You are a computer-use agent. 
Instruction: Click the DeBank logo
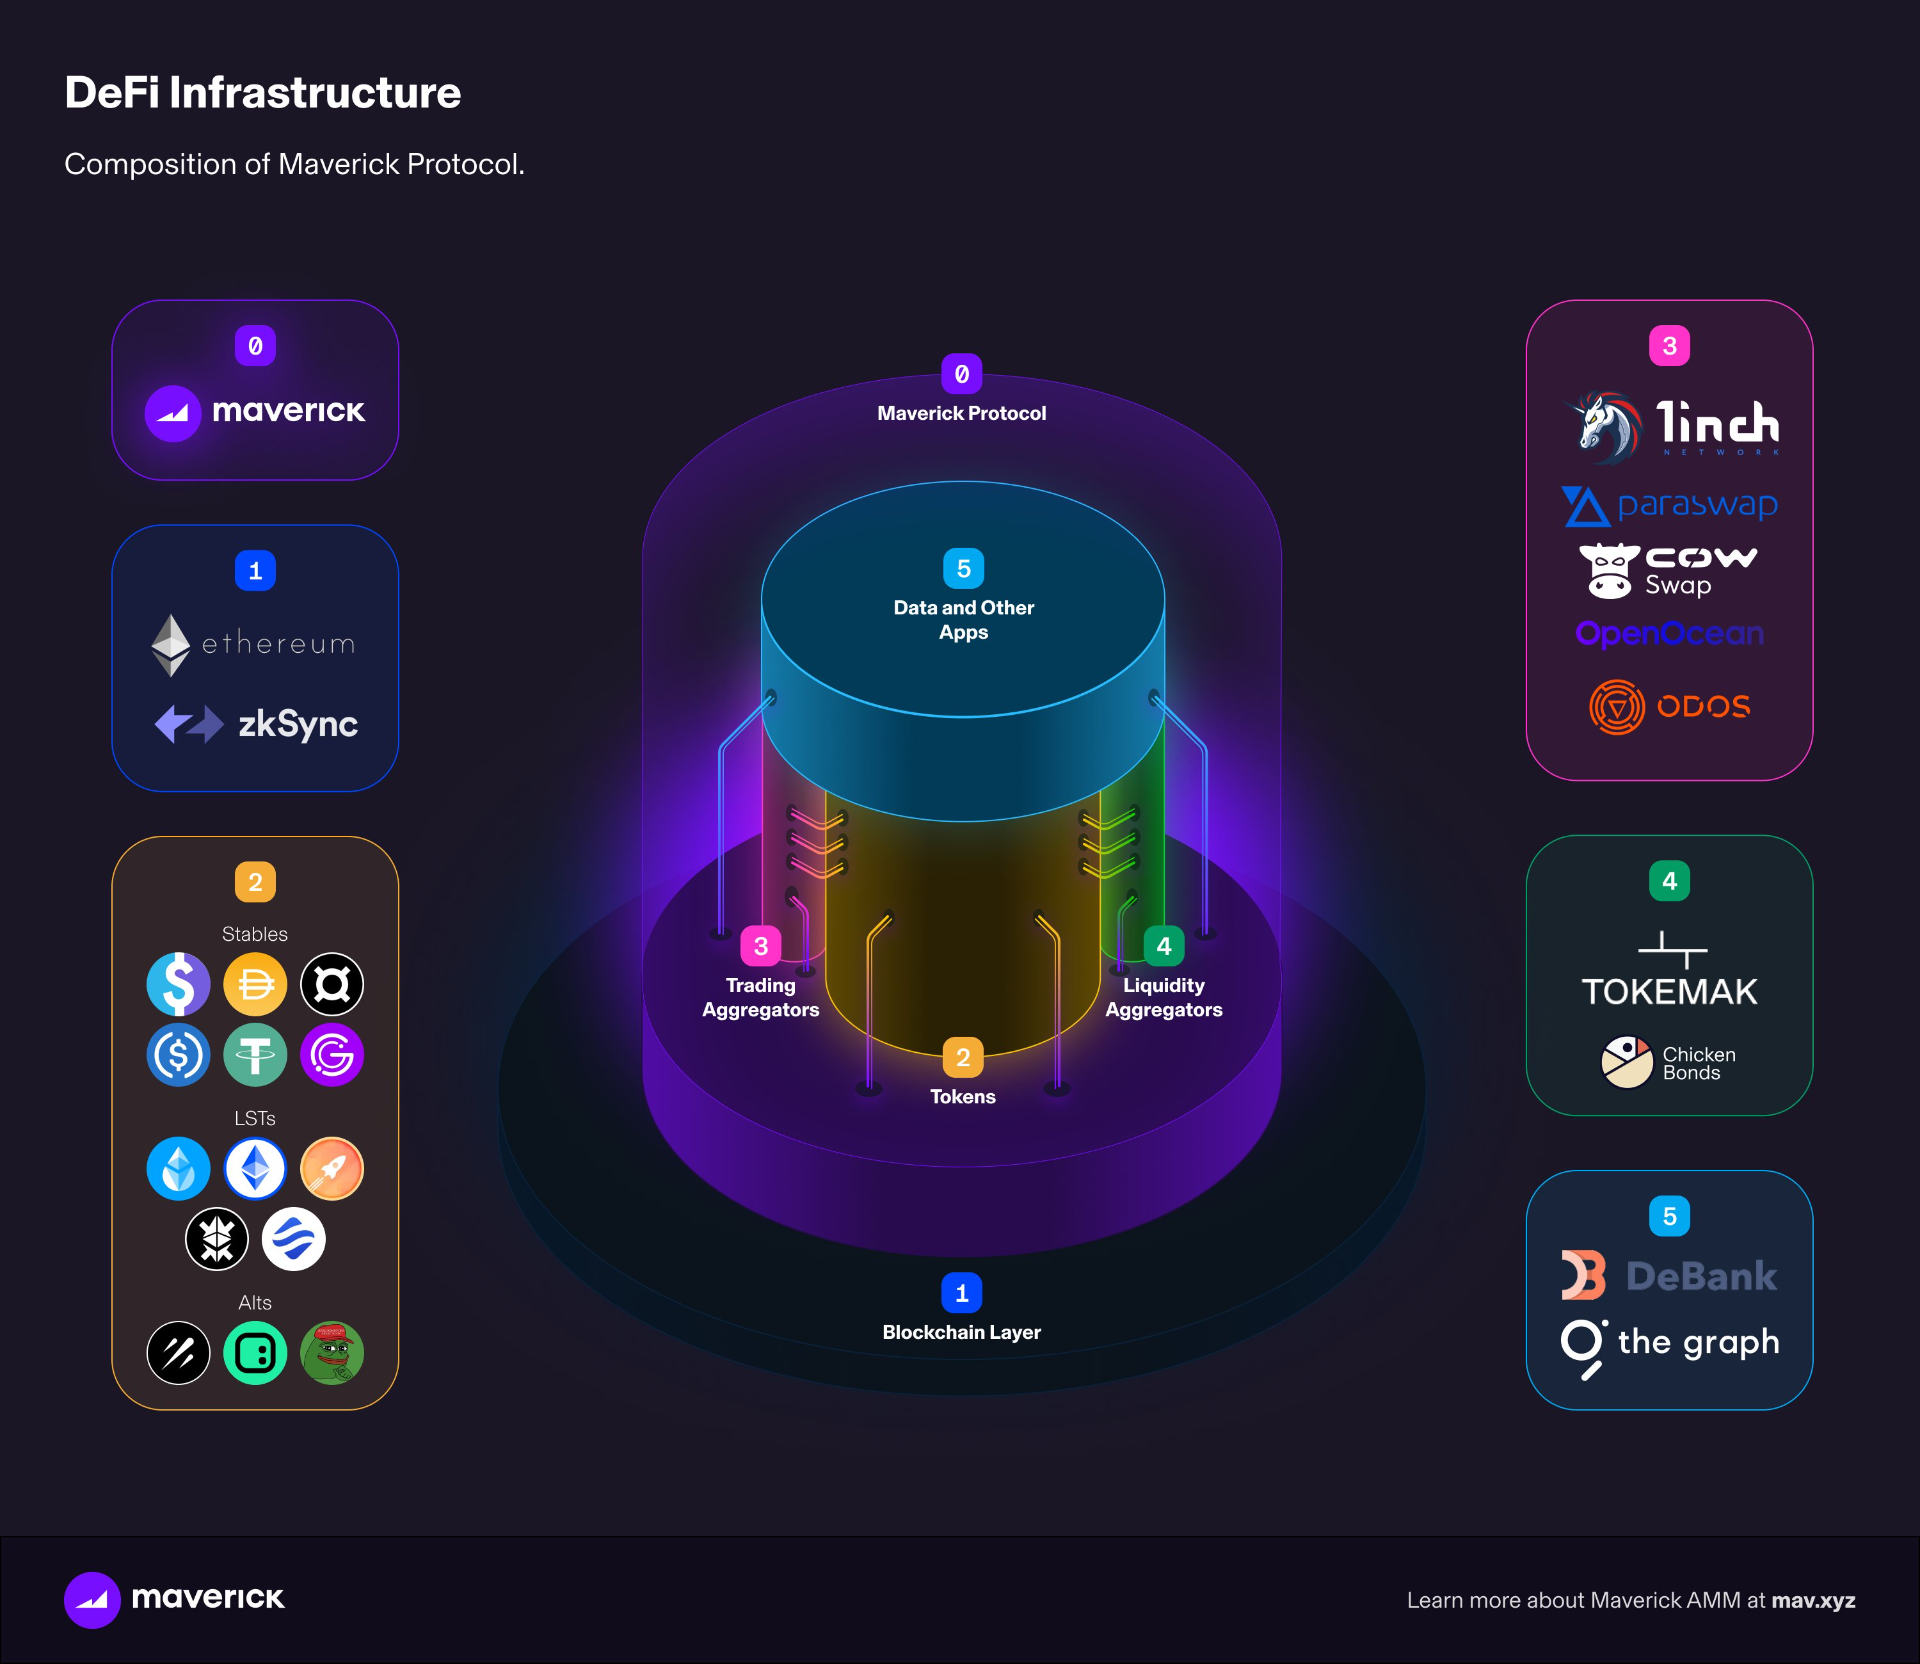click(x=1669, y=1276)
